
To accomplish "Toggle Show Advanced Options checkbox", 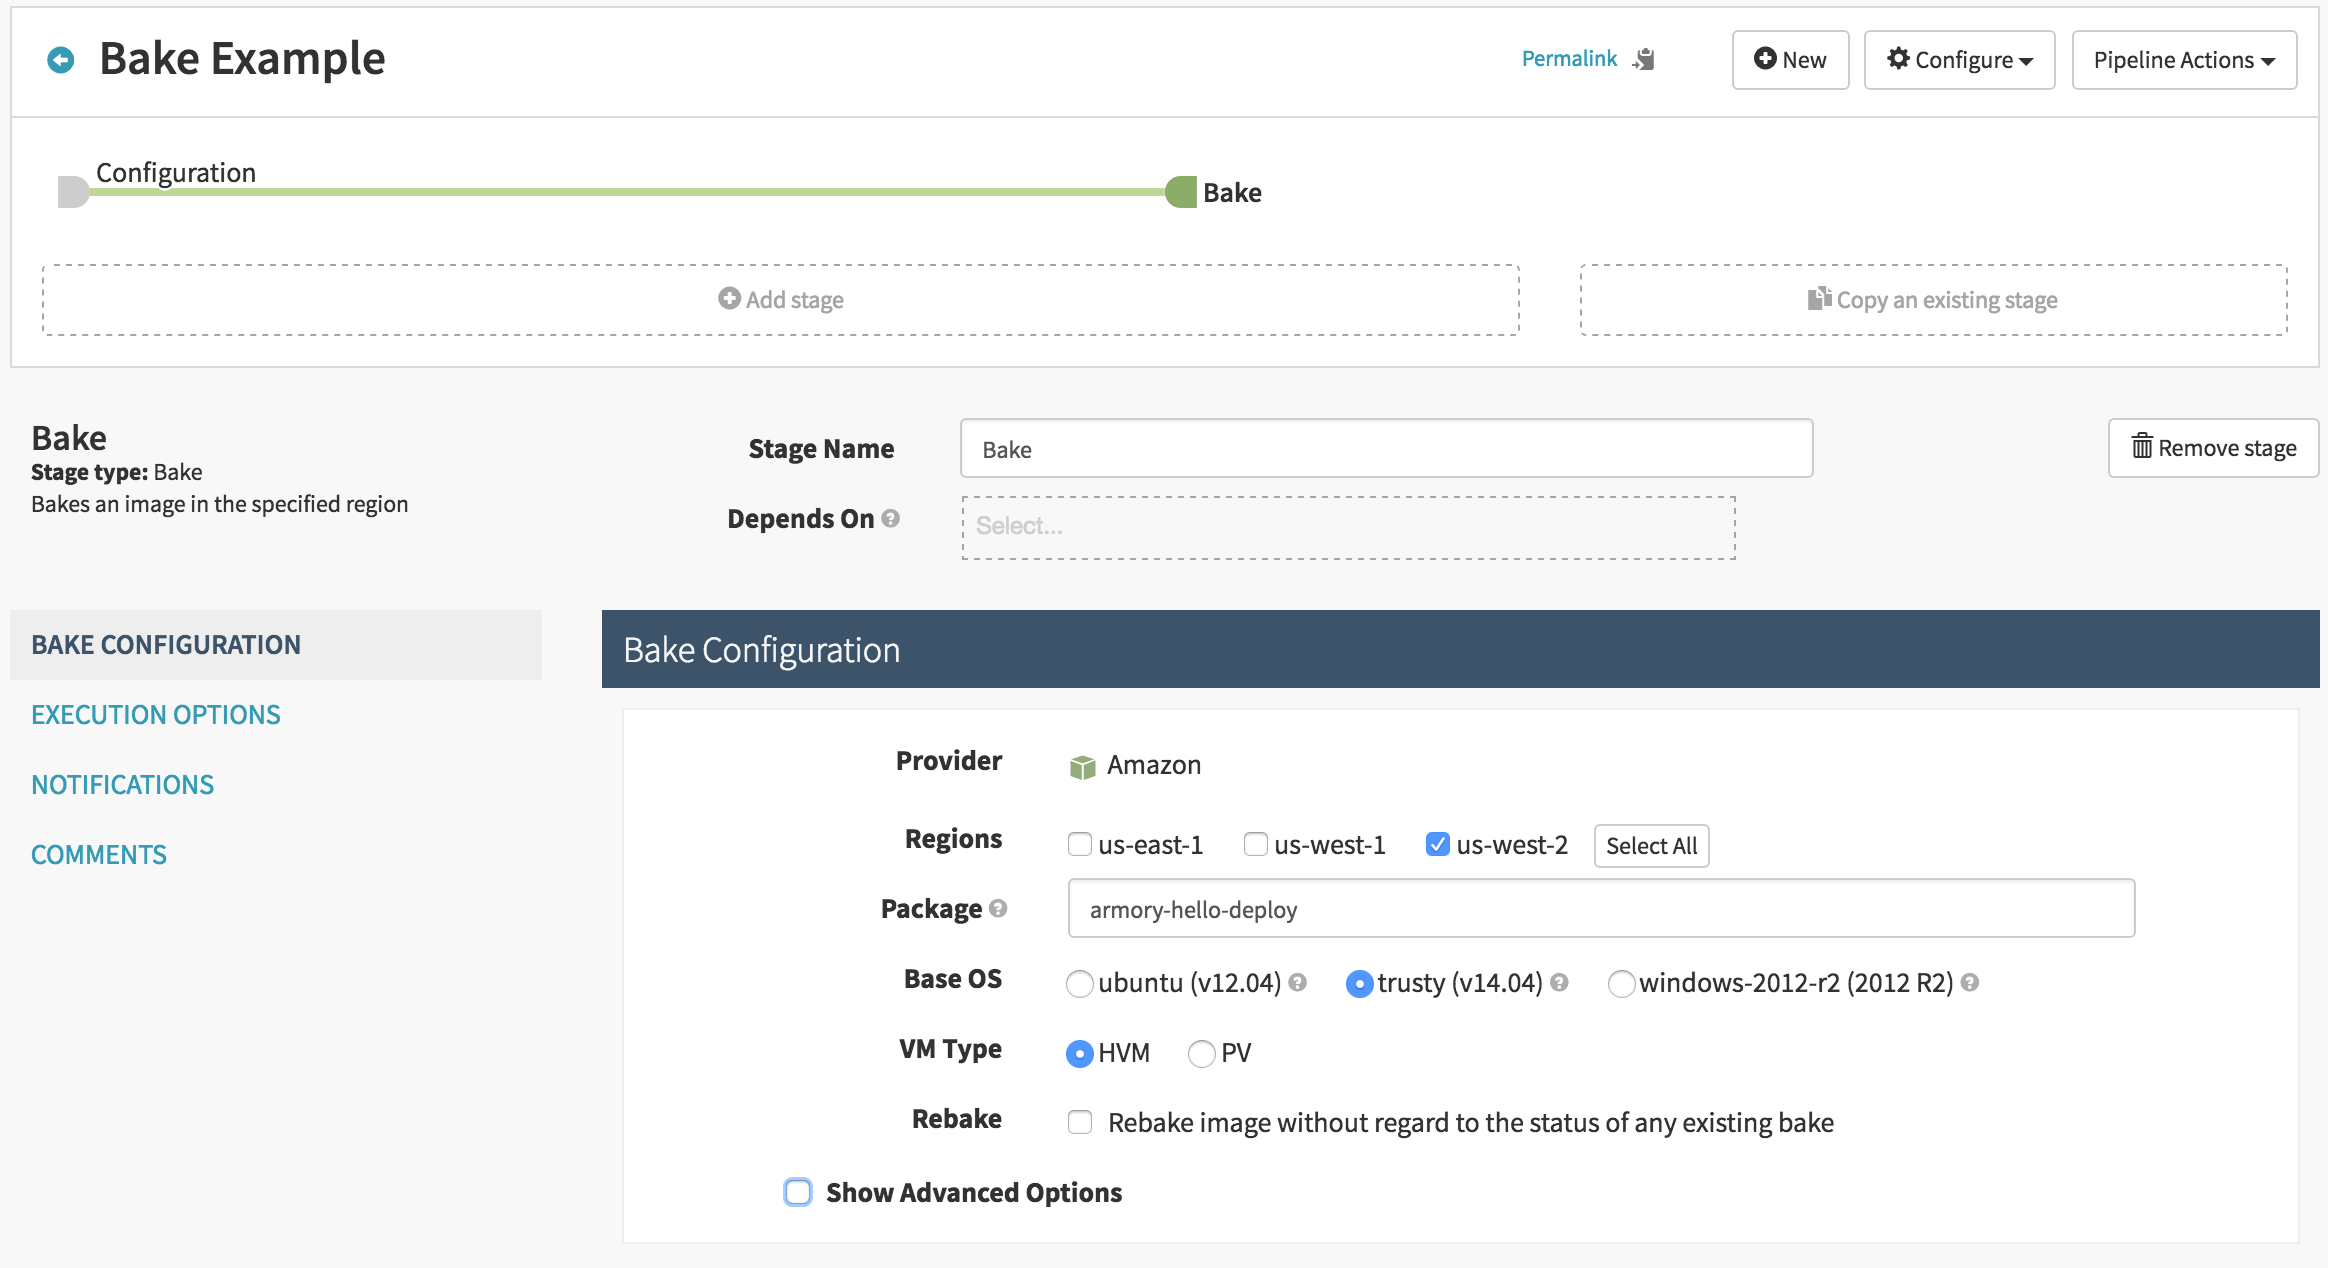I will pyautogui.click(x=798, y=1192).
